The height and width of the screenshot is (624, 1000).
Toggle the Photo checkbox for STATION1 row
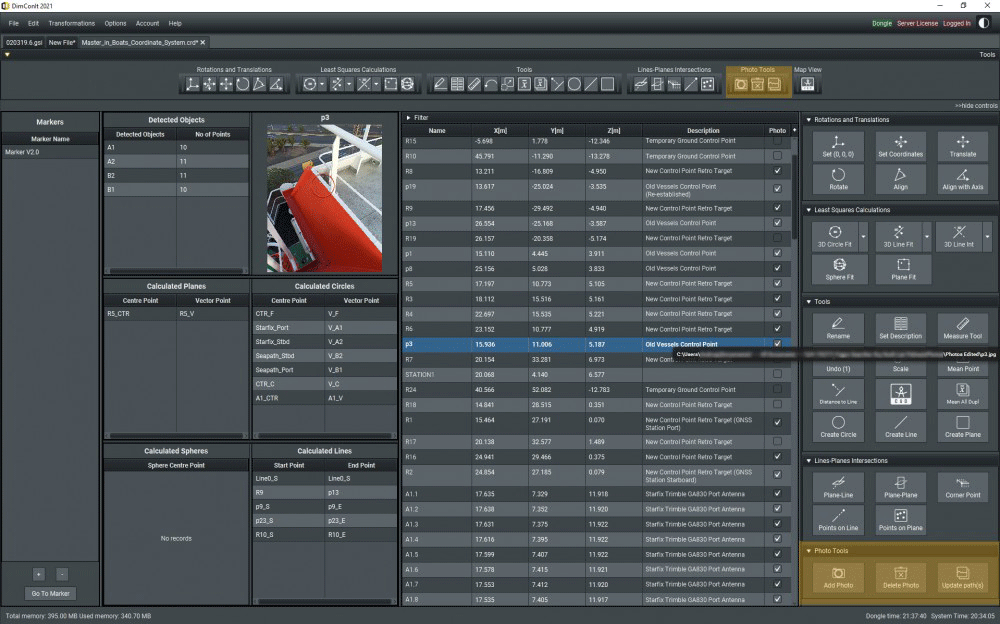(x=778, y=374)
